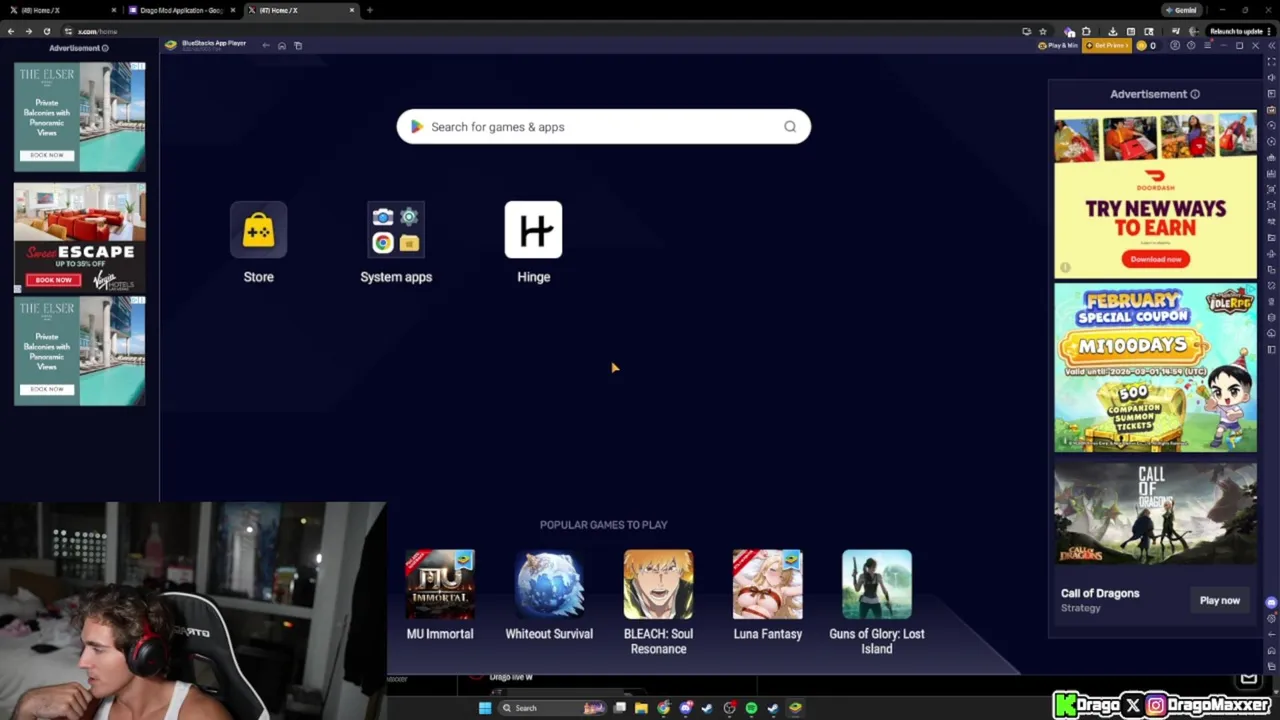Collapse BlueStacks side toolbar chevrons

pos(1272,46)
